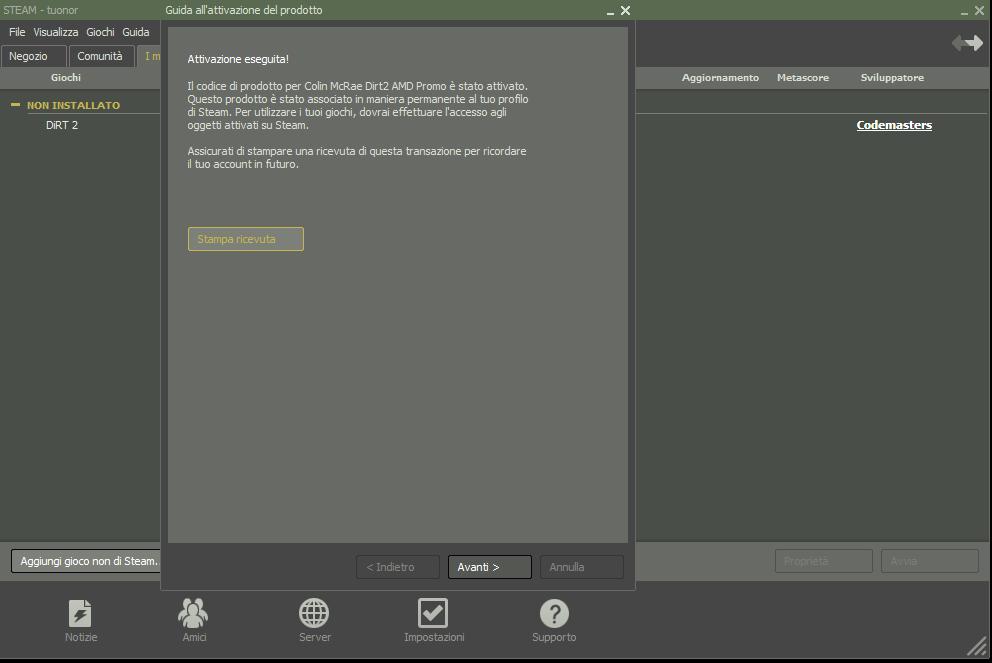Screen dimensions: 992x663
Task: Minimize the main Steam window
Action: (964, 11)
